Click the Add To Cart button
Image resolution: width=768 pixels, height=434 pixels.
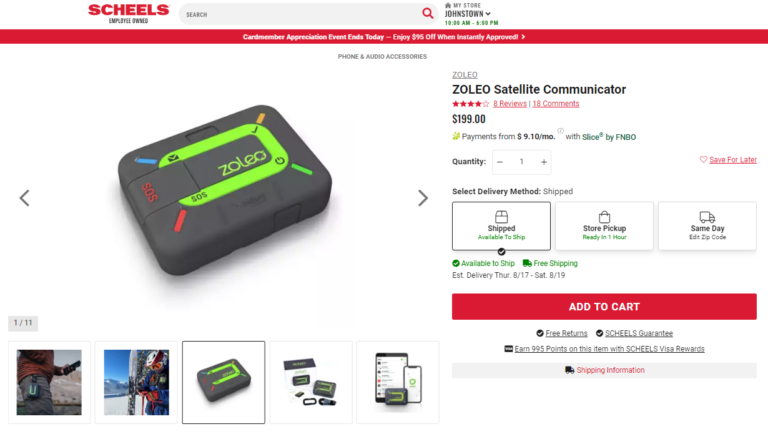click(x=604, y=307)
